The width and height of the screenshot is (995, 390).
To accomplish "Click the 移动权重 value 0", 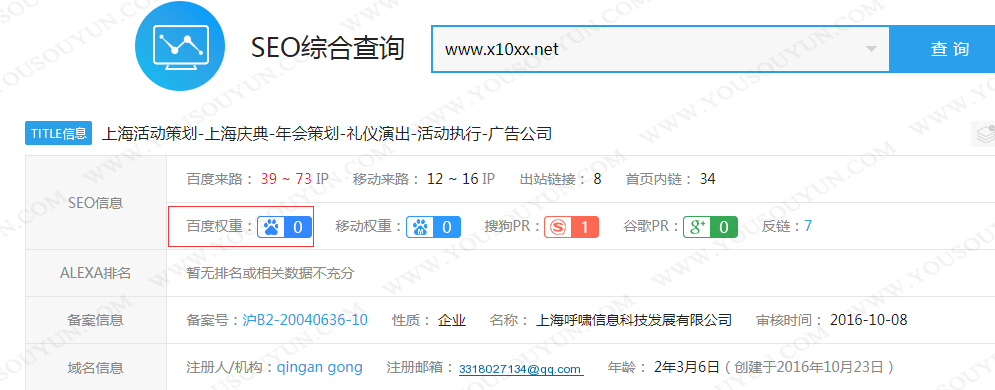I will click(447, 227).
